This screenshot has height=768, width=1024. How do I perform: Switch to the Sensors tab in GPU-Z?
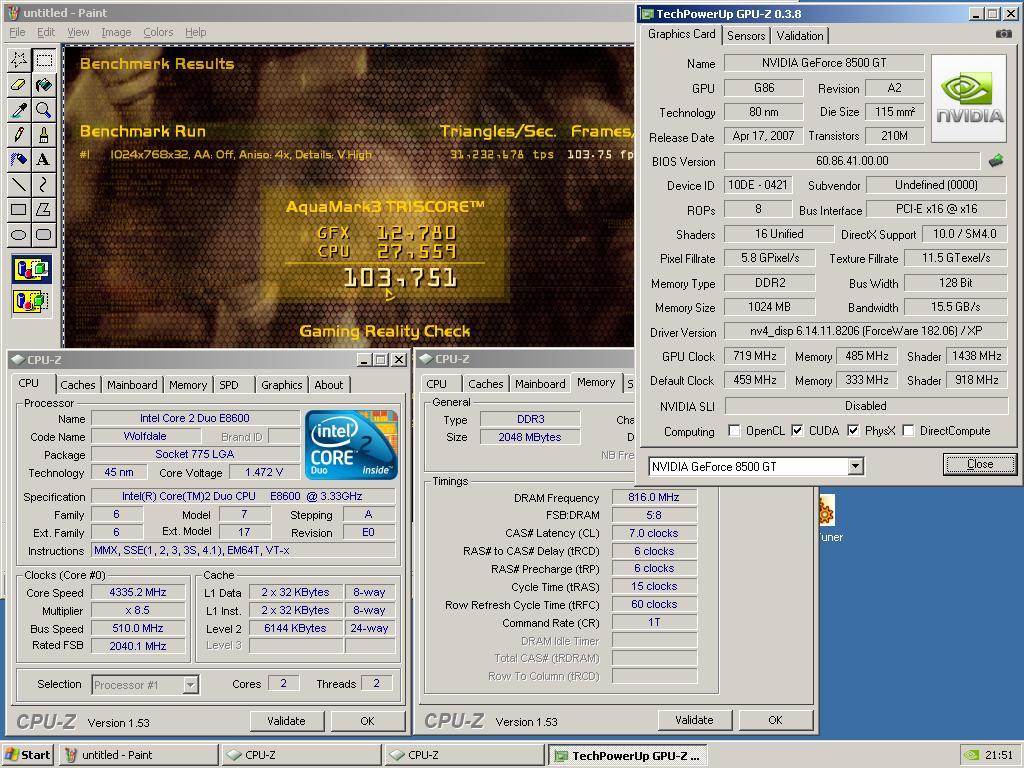pyautogui.click(x=746, y=36)
